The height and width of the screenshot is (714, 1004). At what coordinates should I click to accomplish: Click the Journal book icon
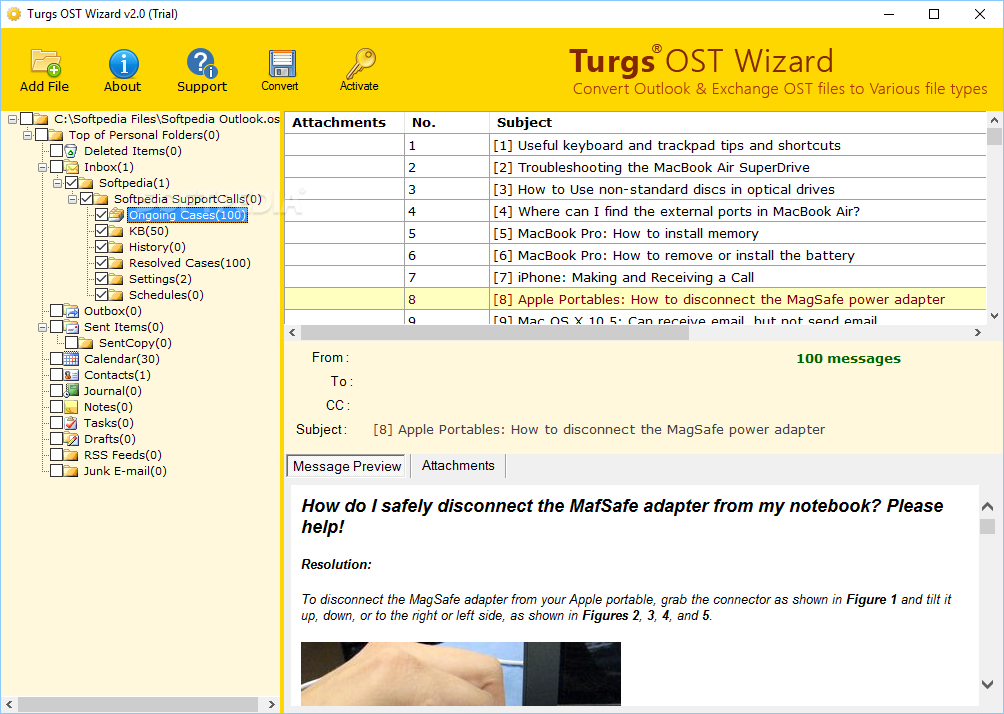(72, 391)
